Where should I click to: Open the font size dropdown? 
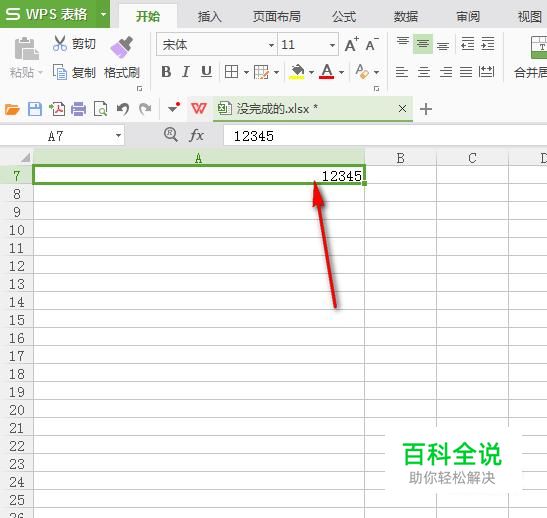(332, 45)
